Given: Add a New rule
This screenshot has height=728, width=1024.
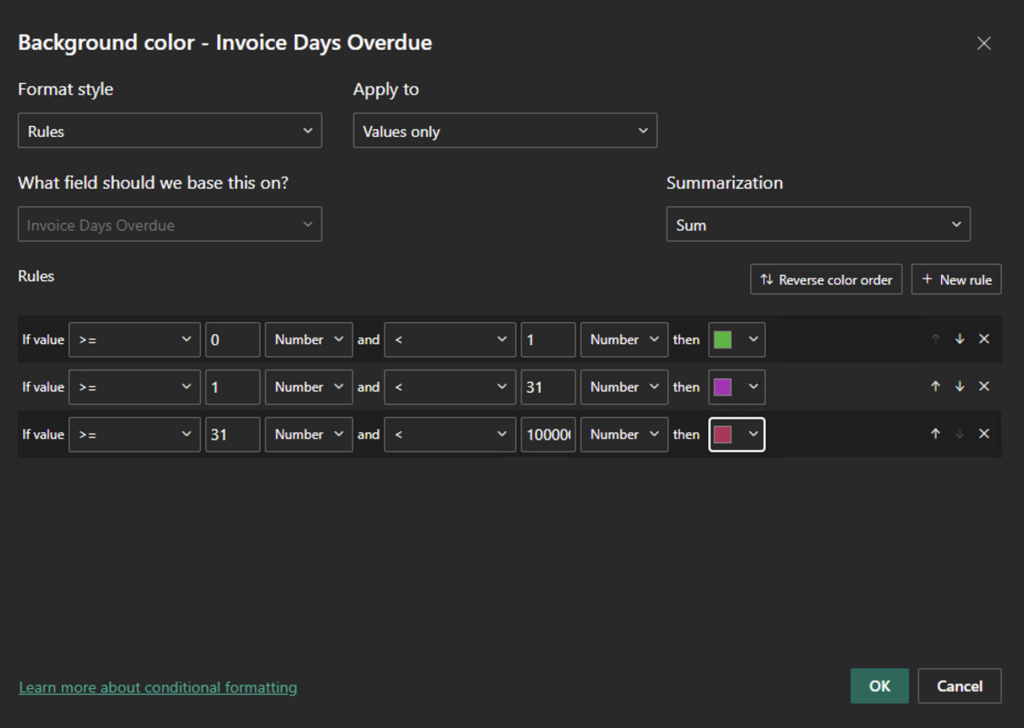Looking at the screenshot, I should pos(956,279).
